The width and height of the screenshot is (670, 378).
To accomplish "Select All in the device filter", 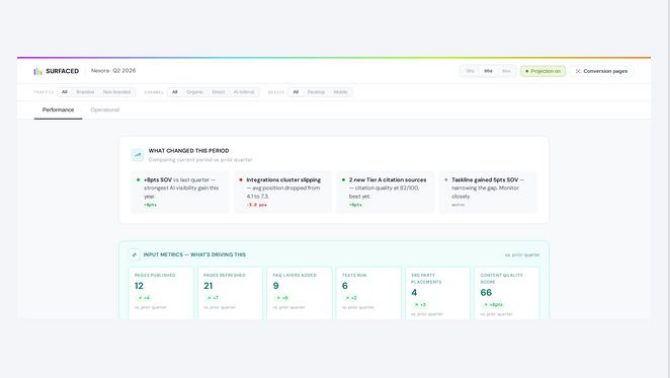I will [x=295, y=92].
